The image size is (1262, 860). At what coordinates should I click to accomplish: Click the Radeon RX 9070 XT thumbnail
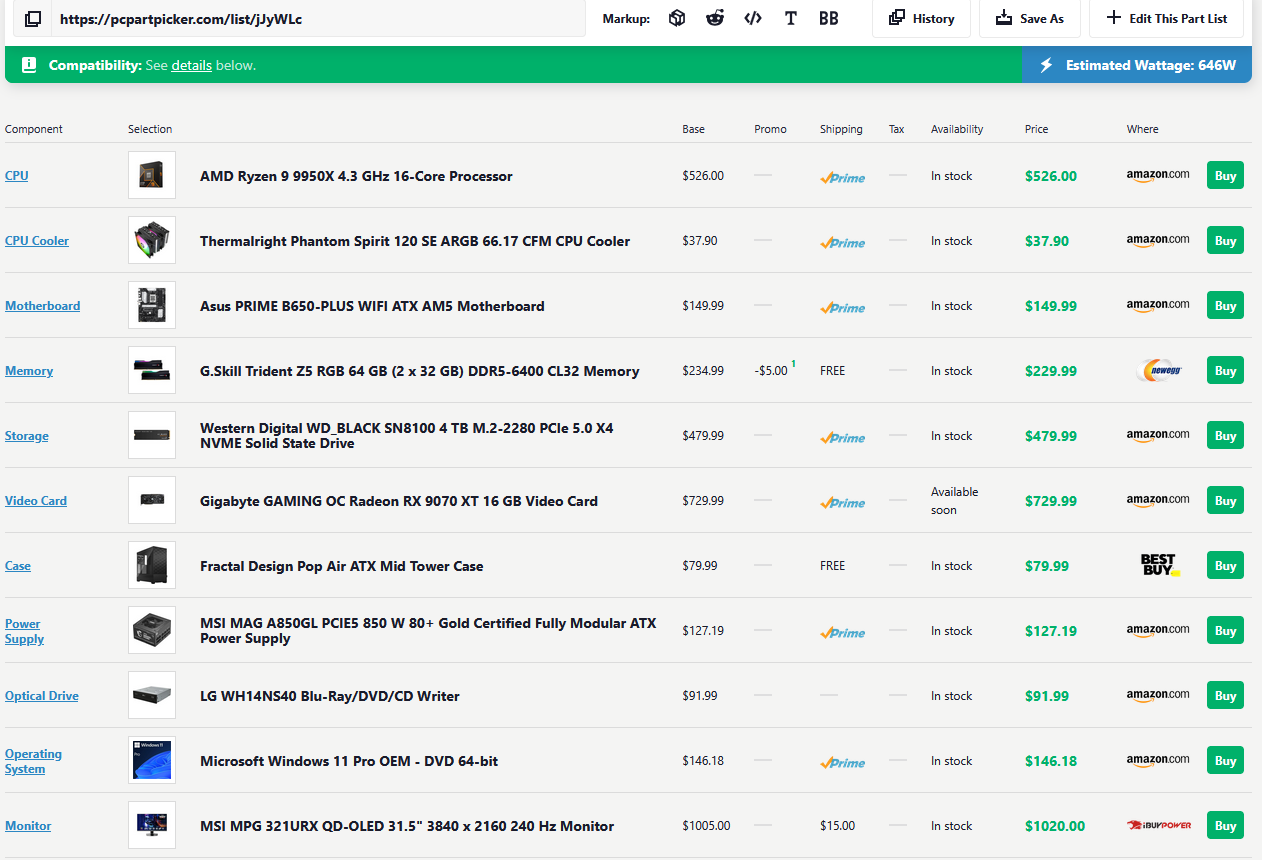tap(152, 500)
